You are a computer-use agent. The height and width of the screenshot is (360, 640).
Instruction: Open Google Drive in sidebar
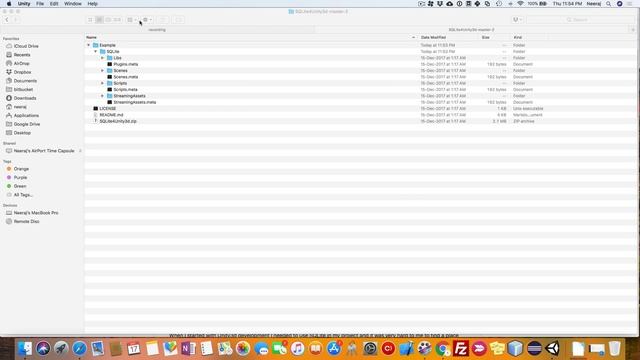click(x=27, y=124)
